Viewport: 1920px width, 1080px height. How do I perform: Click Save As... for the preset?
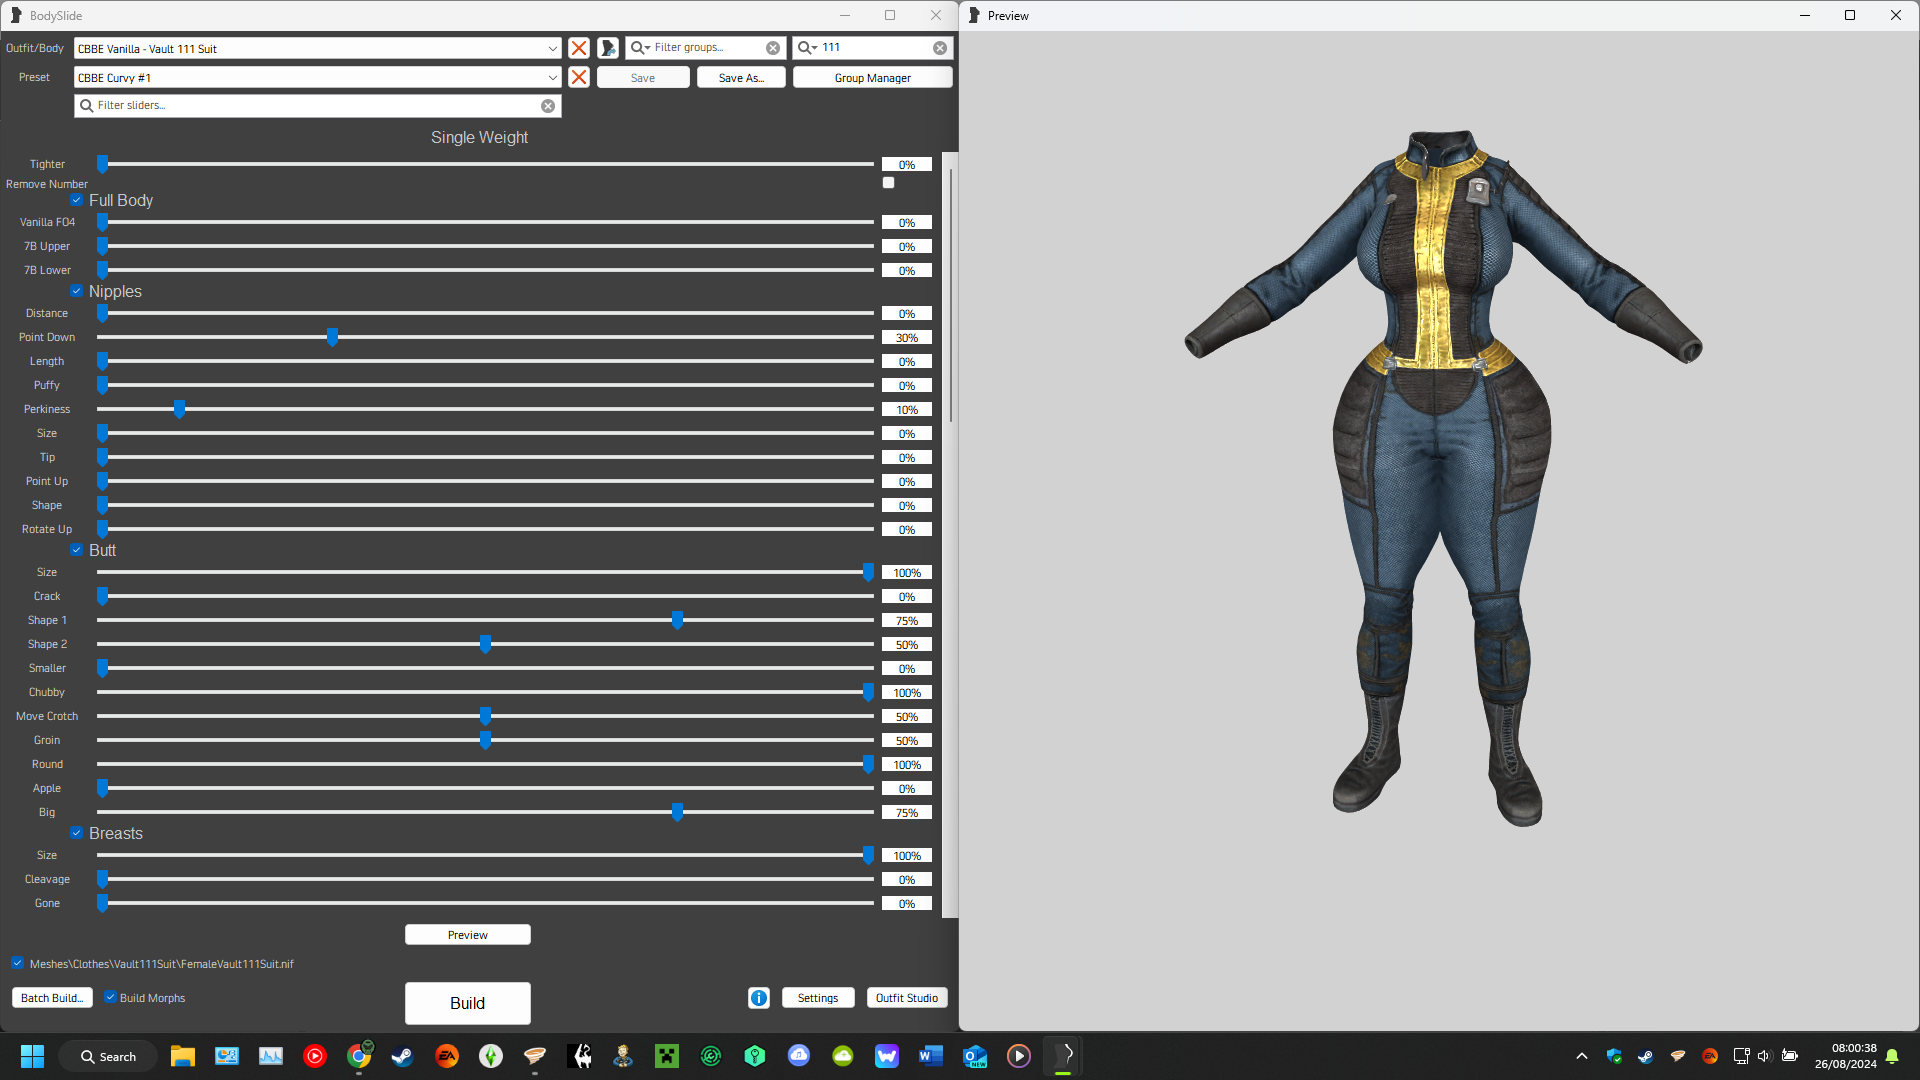(741, 78)
